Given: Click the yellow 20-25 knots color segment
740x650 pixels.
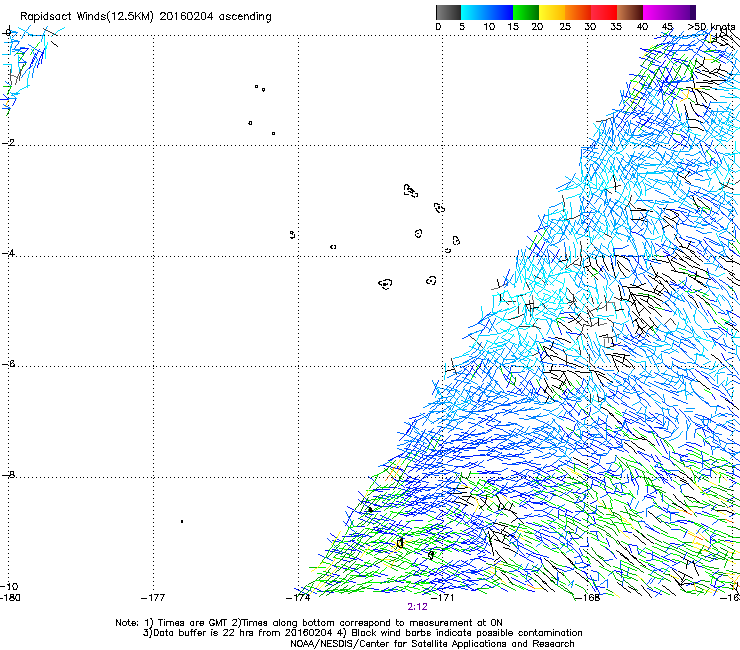Looking at the screenshot, I should pyautogui.click(x=552, y=12).
